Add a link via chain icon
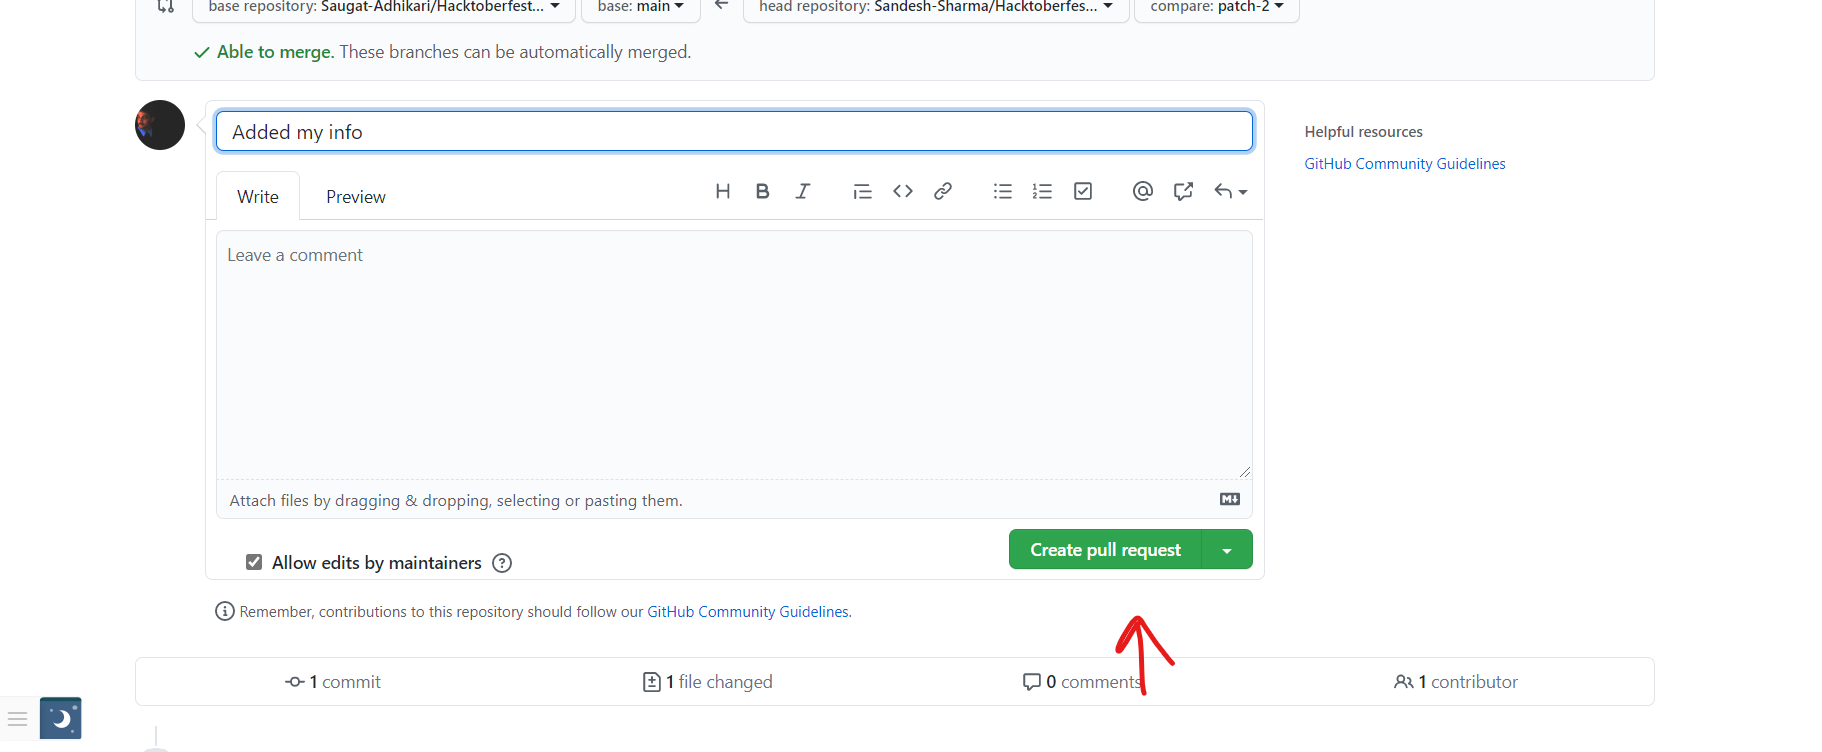 pyautogui.click(x=943, y=191)
